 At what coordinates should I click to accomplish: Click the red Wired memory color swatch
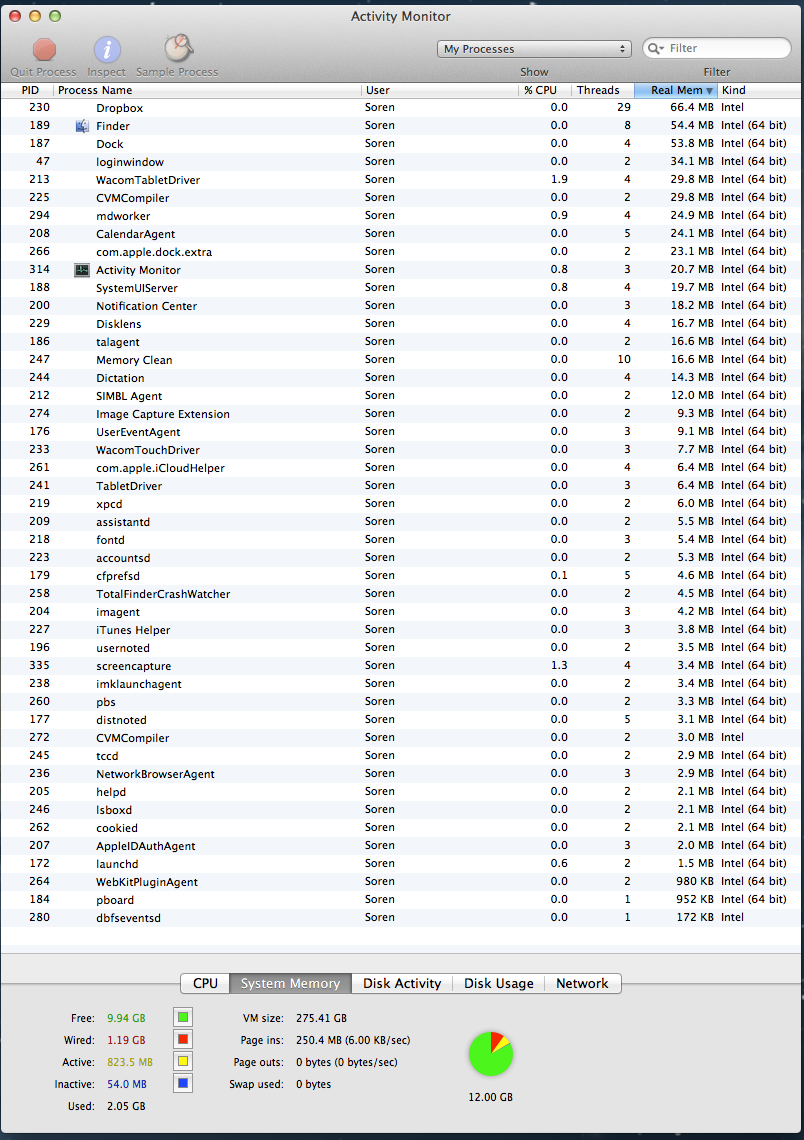click(183, 1039)
